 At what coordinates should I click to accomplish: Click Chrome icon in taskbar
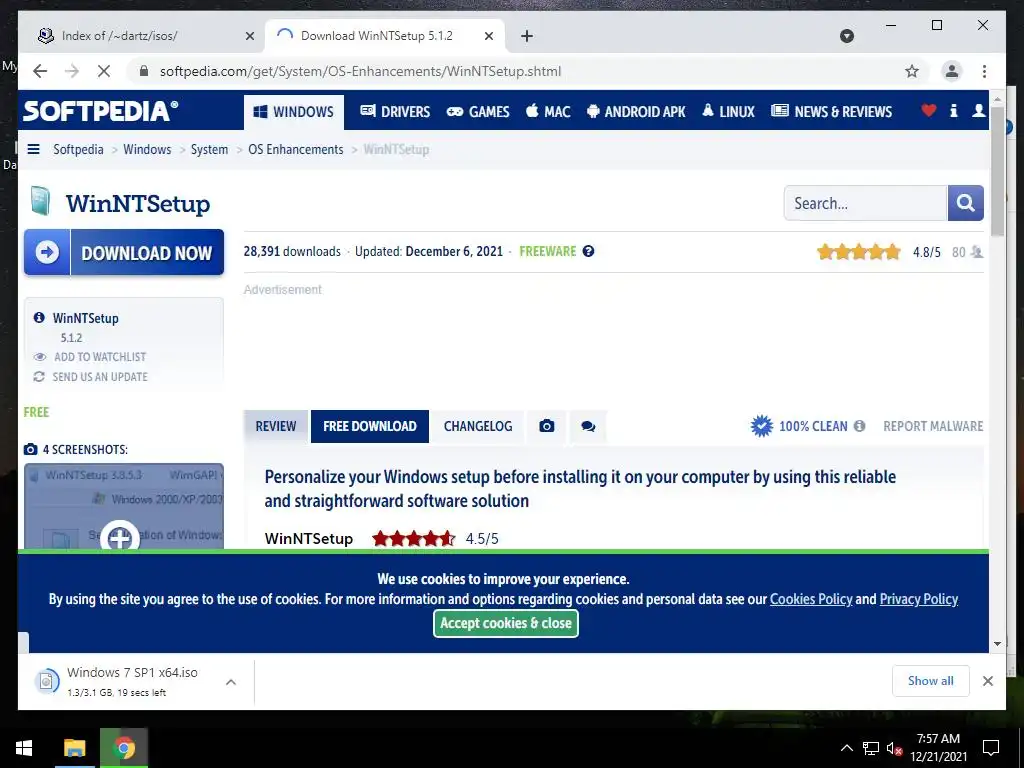coord(124,748)
